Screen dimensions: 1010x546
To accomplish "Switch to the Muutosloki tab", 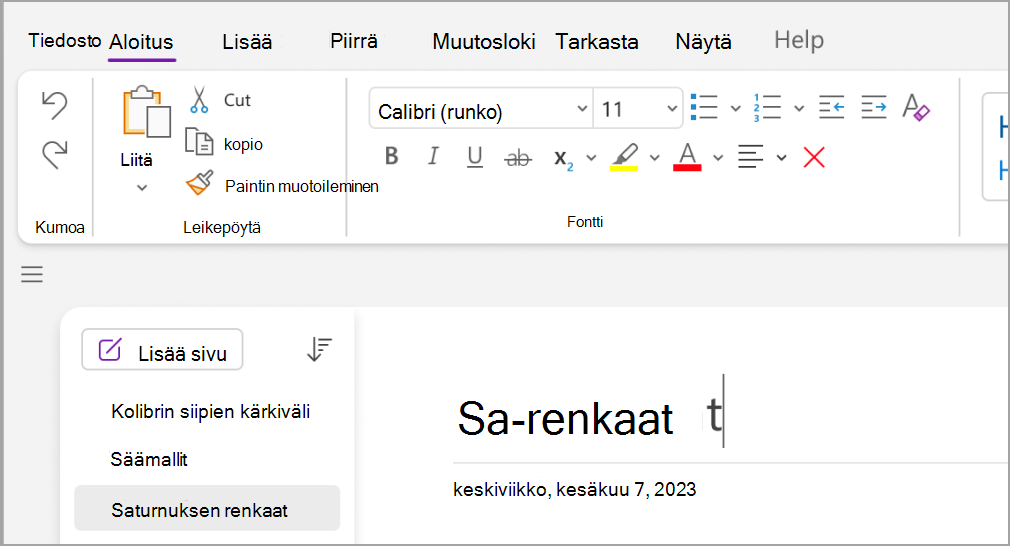I will (x=484, y=42).
